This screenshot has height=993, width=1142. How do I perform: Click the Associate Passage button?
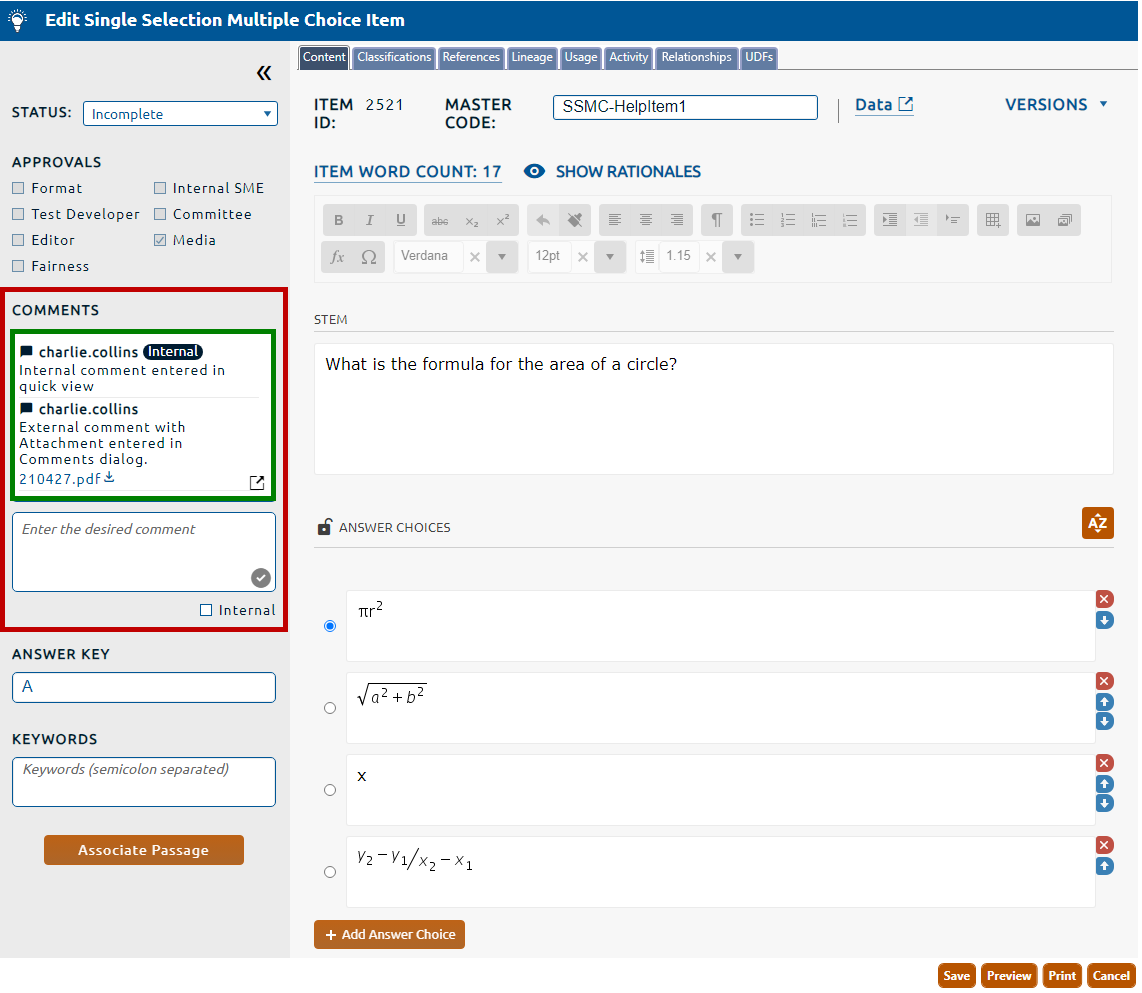tap(144, 850)
